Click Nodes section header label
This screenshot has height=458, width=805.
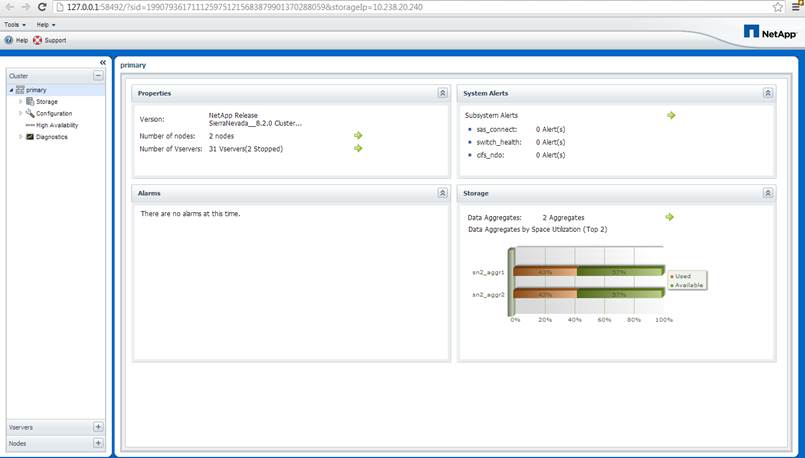17,444
